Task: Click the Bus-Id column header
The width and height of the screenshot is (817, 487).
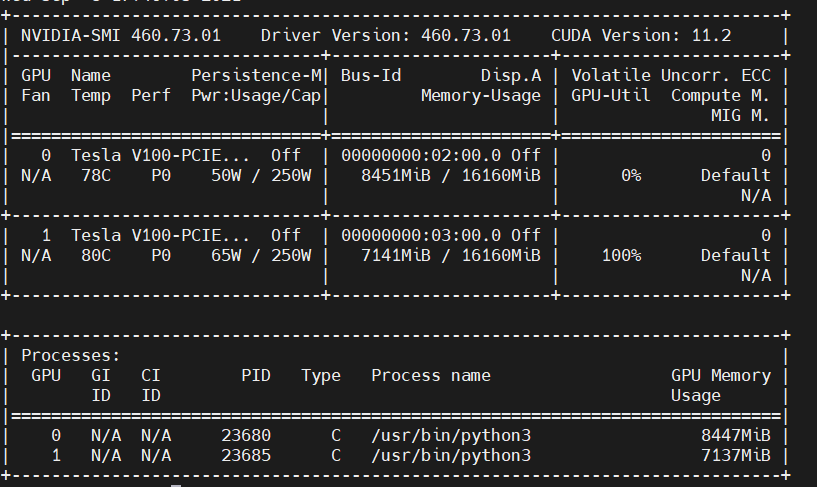Action: click(371, 76)
